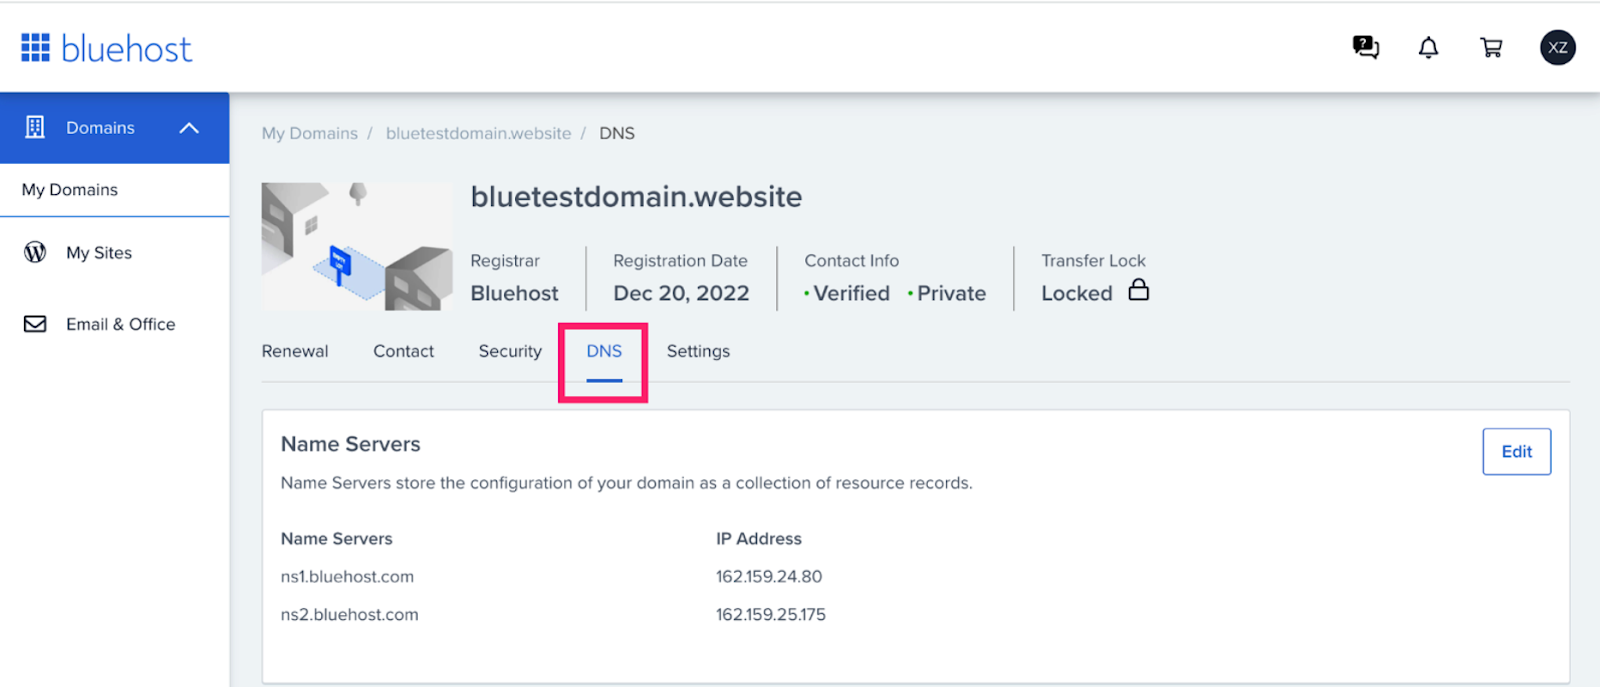1600x687 pixels.
Task: Click the Name Servers section heading
Action: [351, 444]
